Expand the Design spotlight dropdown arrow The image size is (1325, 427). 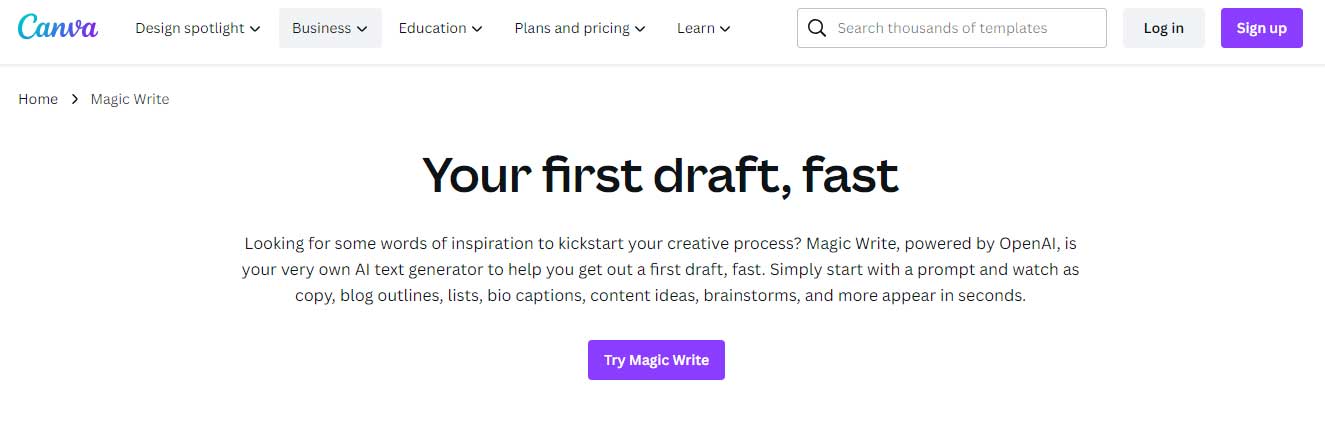click(x=255, y=29)
